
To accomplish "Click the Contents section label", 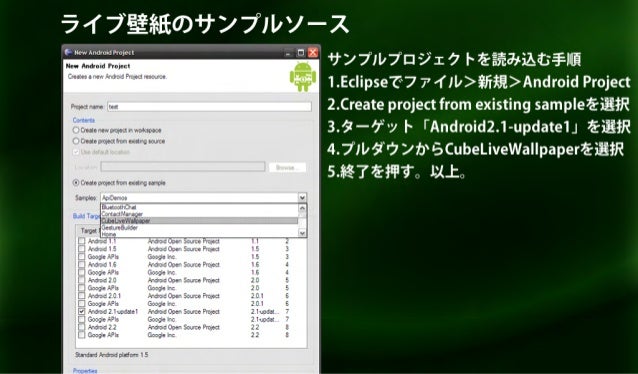I will tap(84, 120).
